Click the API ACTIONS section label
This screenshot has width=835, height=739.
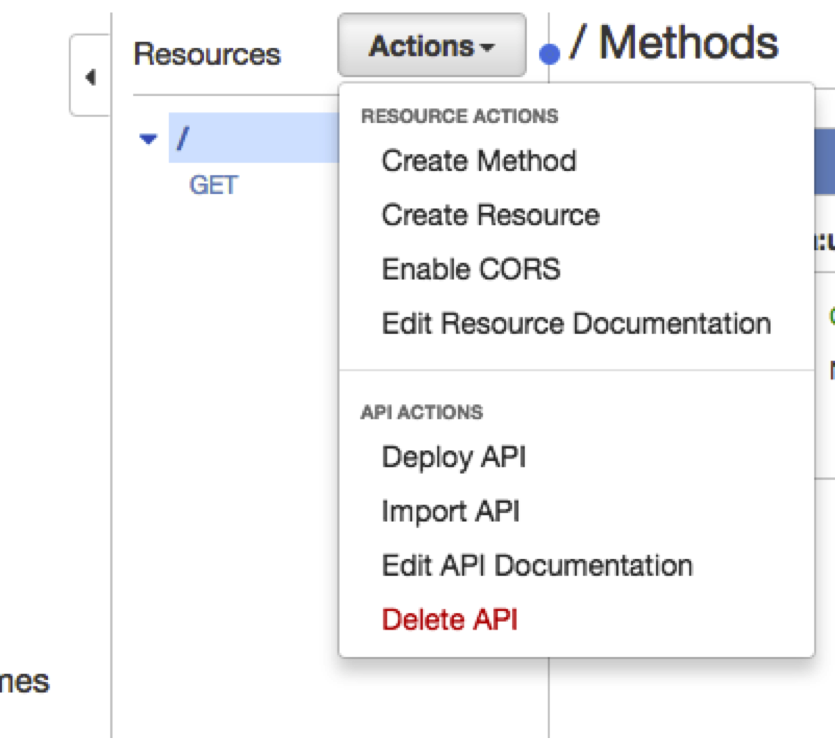tap(421, 412)
